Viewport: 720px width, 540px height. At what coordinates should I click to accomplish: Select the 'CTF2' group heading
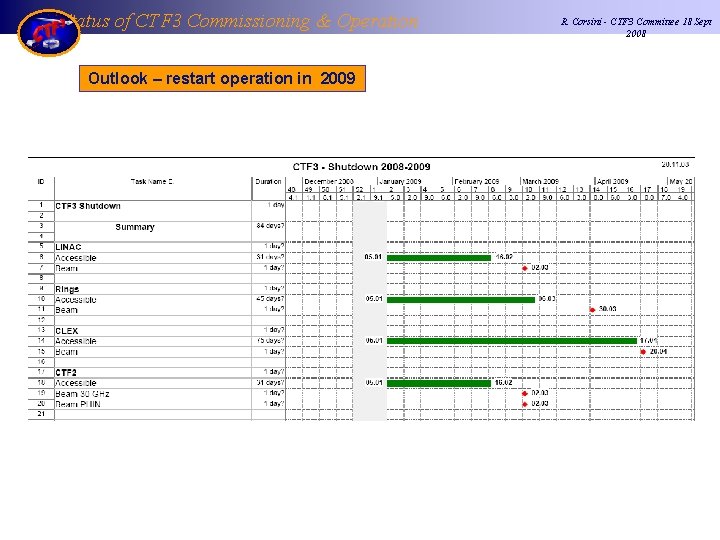pyautogui.click(x=66, y=372)
